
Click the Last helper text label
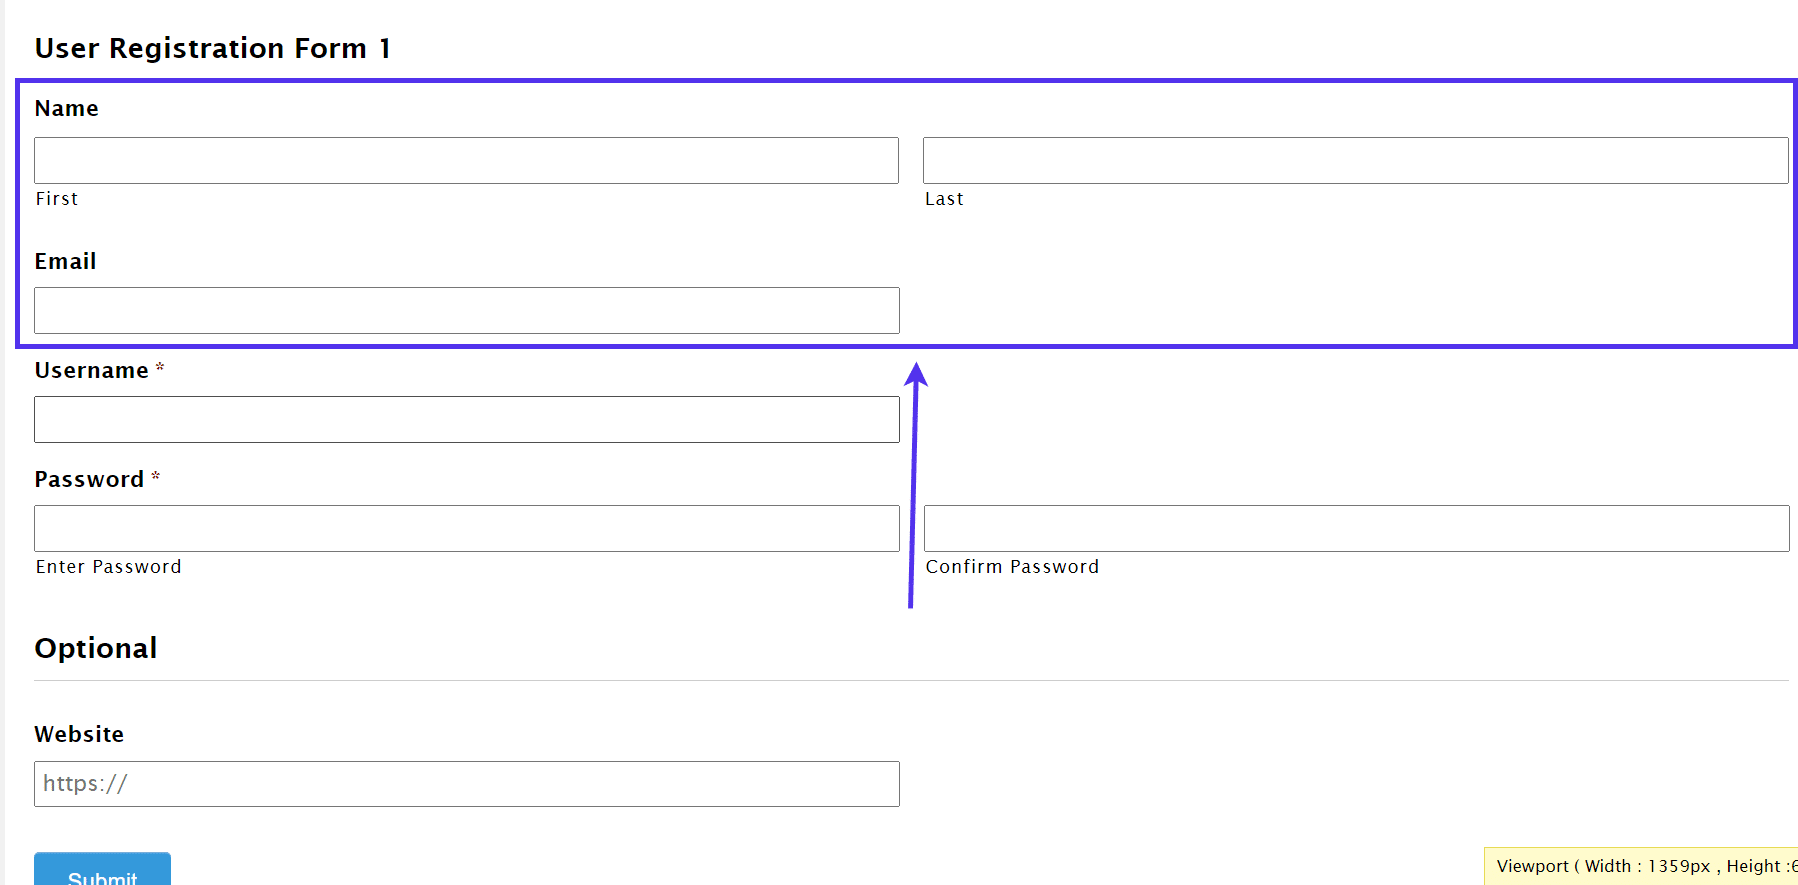tap(944, 198)
